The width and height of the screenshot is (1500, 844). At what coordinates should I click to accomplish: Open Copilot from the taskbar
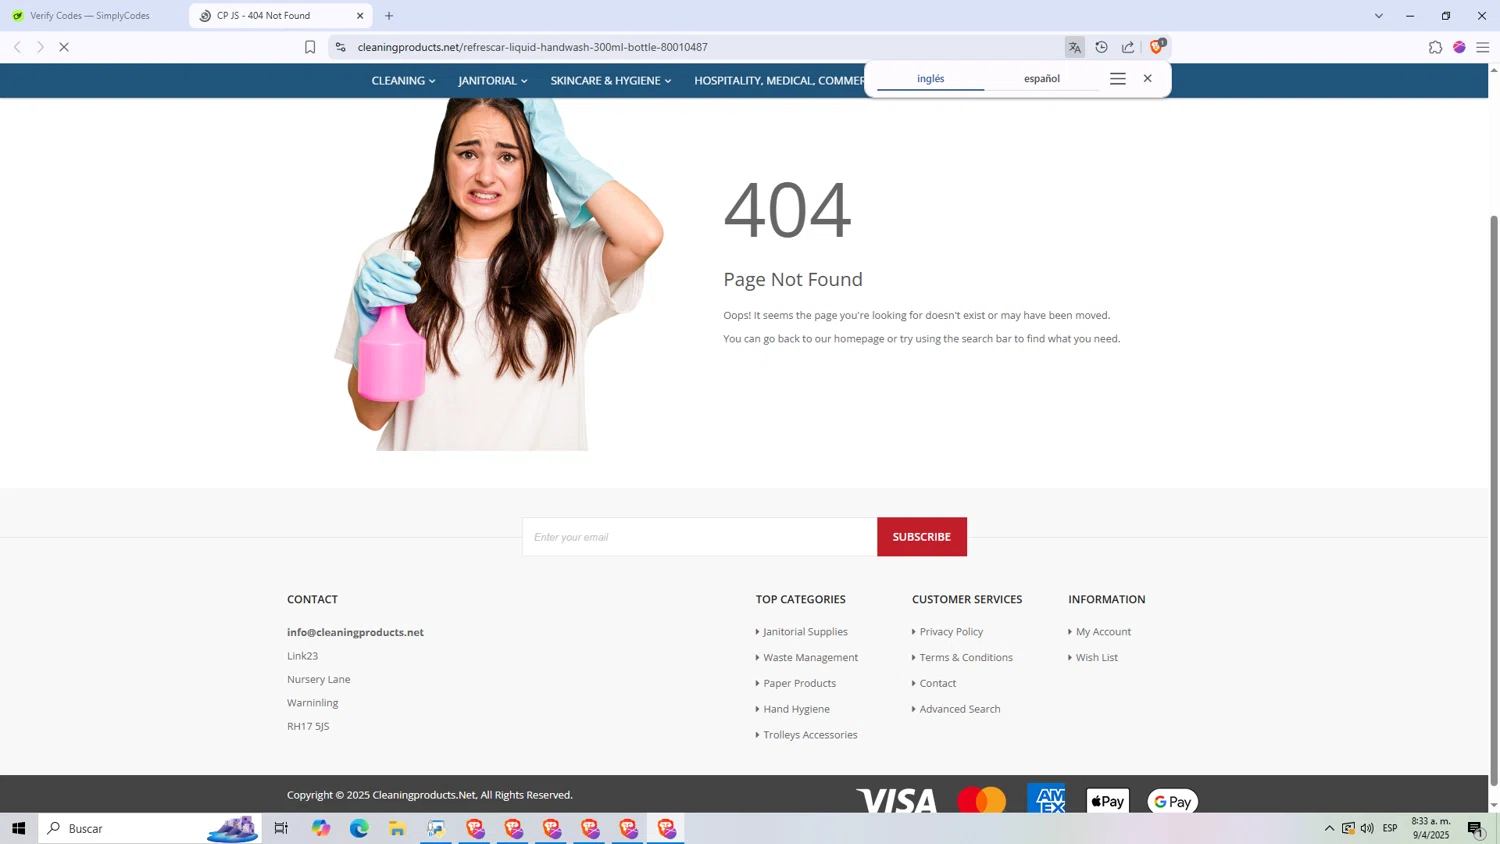tap(320, 828)
